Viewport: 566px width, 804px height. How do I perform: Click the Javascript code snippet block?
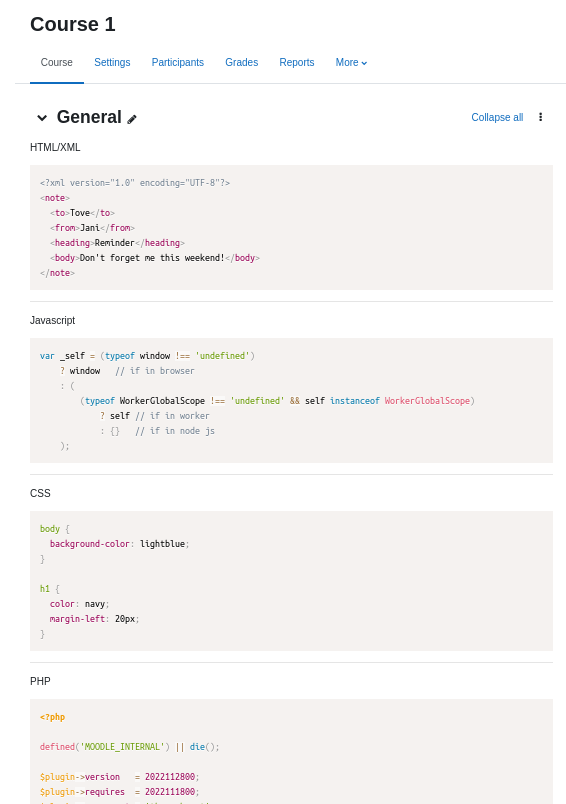pos(291,400)
